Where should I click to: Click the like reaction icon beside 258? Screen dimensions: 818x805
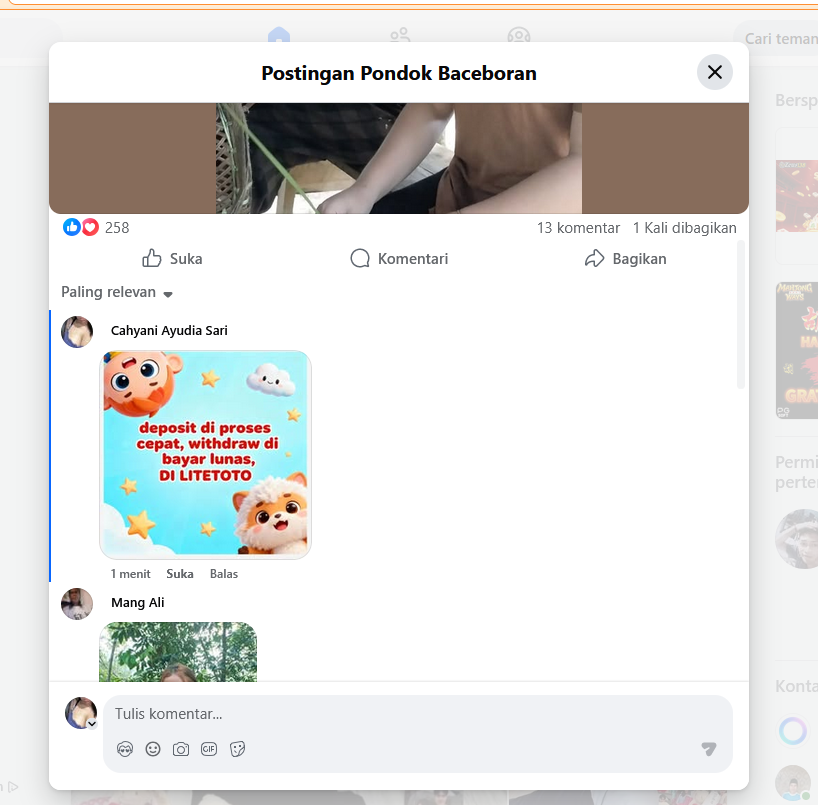(71, 227)
